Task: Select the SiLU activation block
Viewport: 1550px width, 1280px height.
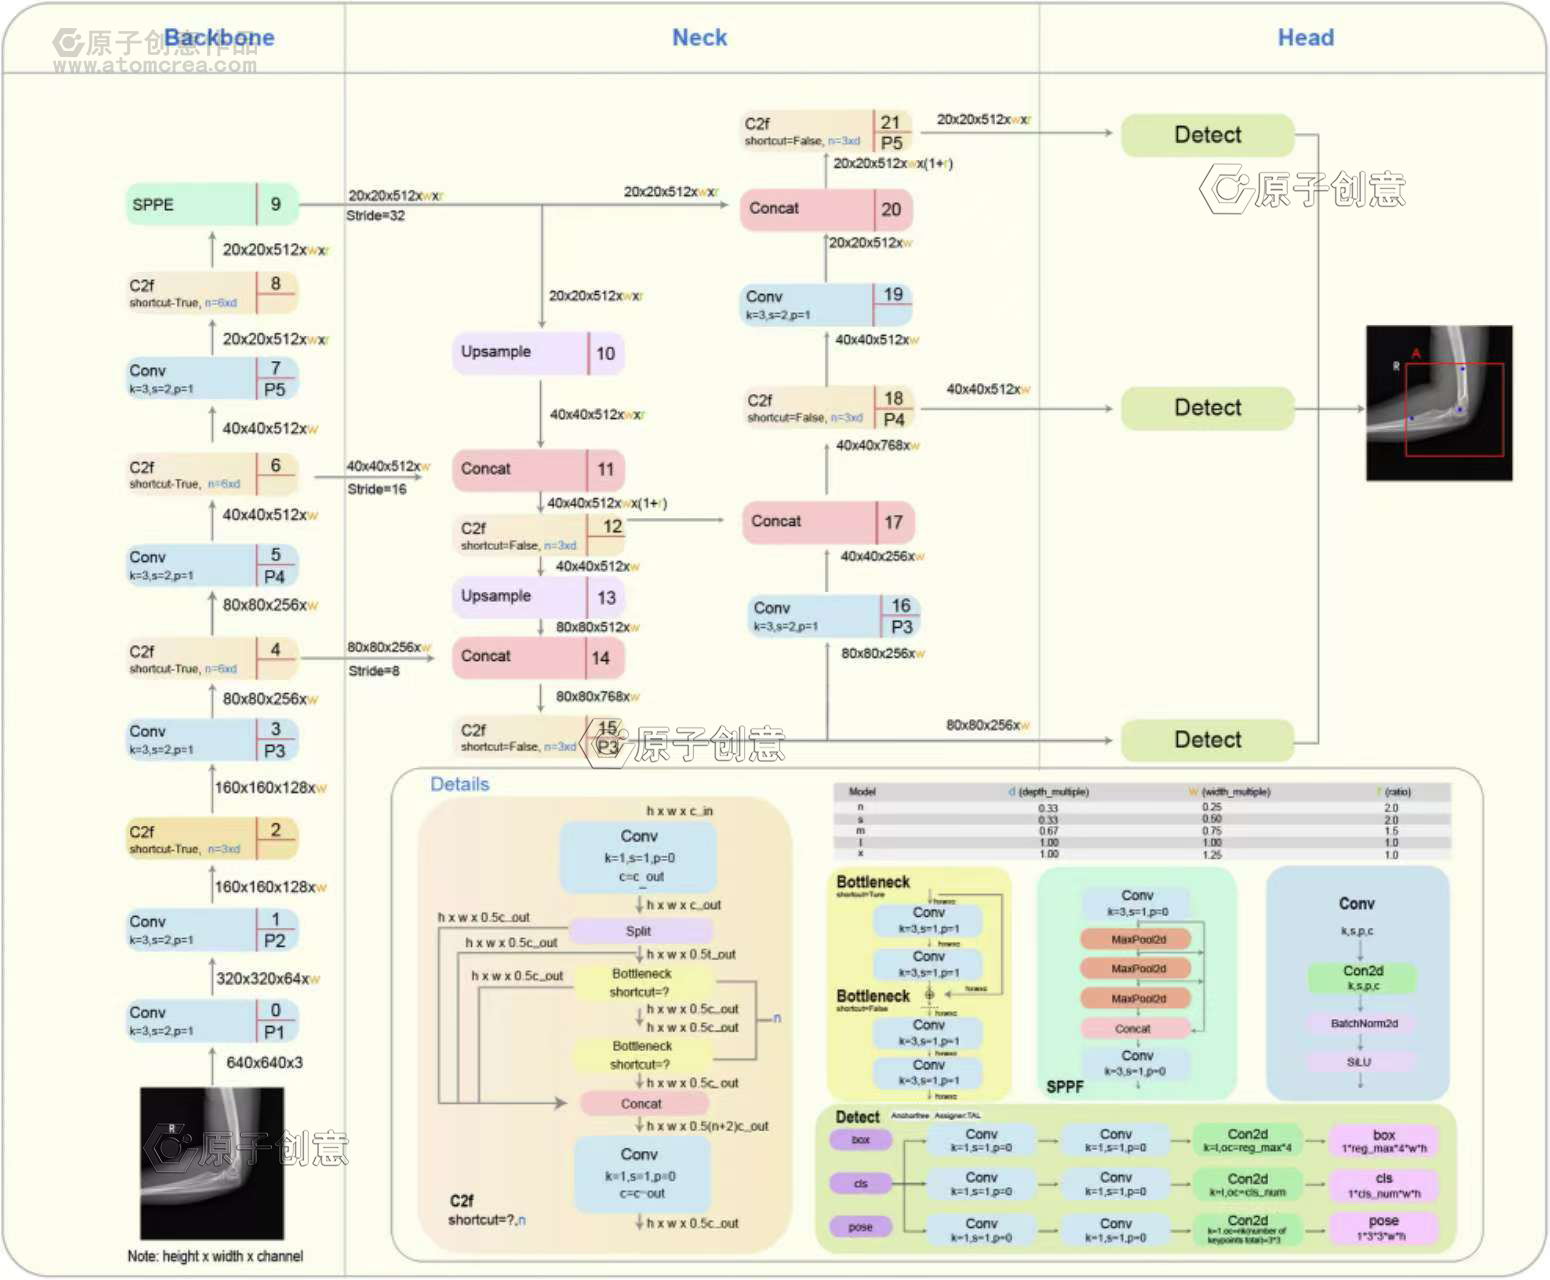Action: coord(1357,1062)
